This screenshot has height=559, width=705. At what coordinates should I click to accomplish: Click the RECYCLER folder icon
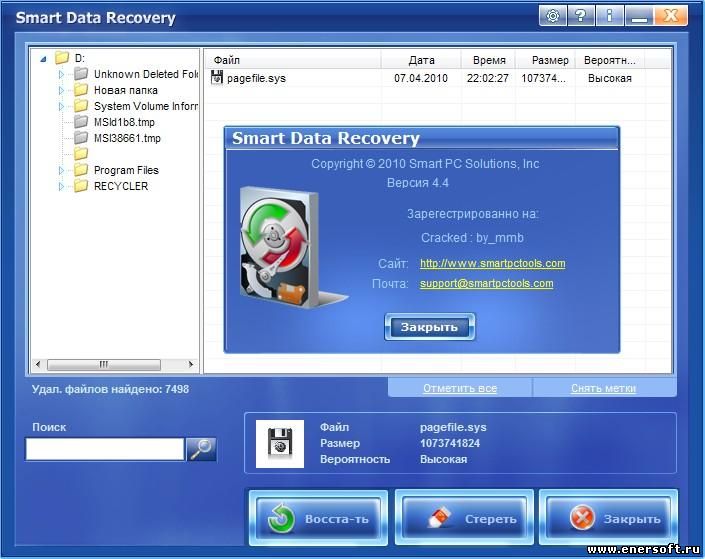click(x=81, y=186)
